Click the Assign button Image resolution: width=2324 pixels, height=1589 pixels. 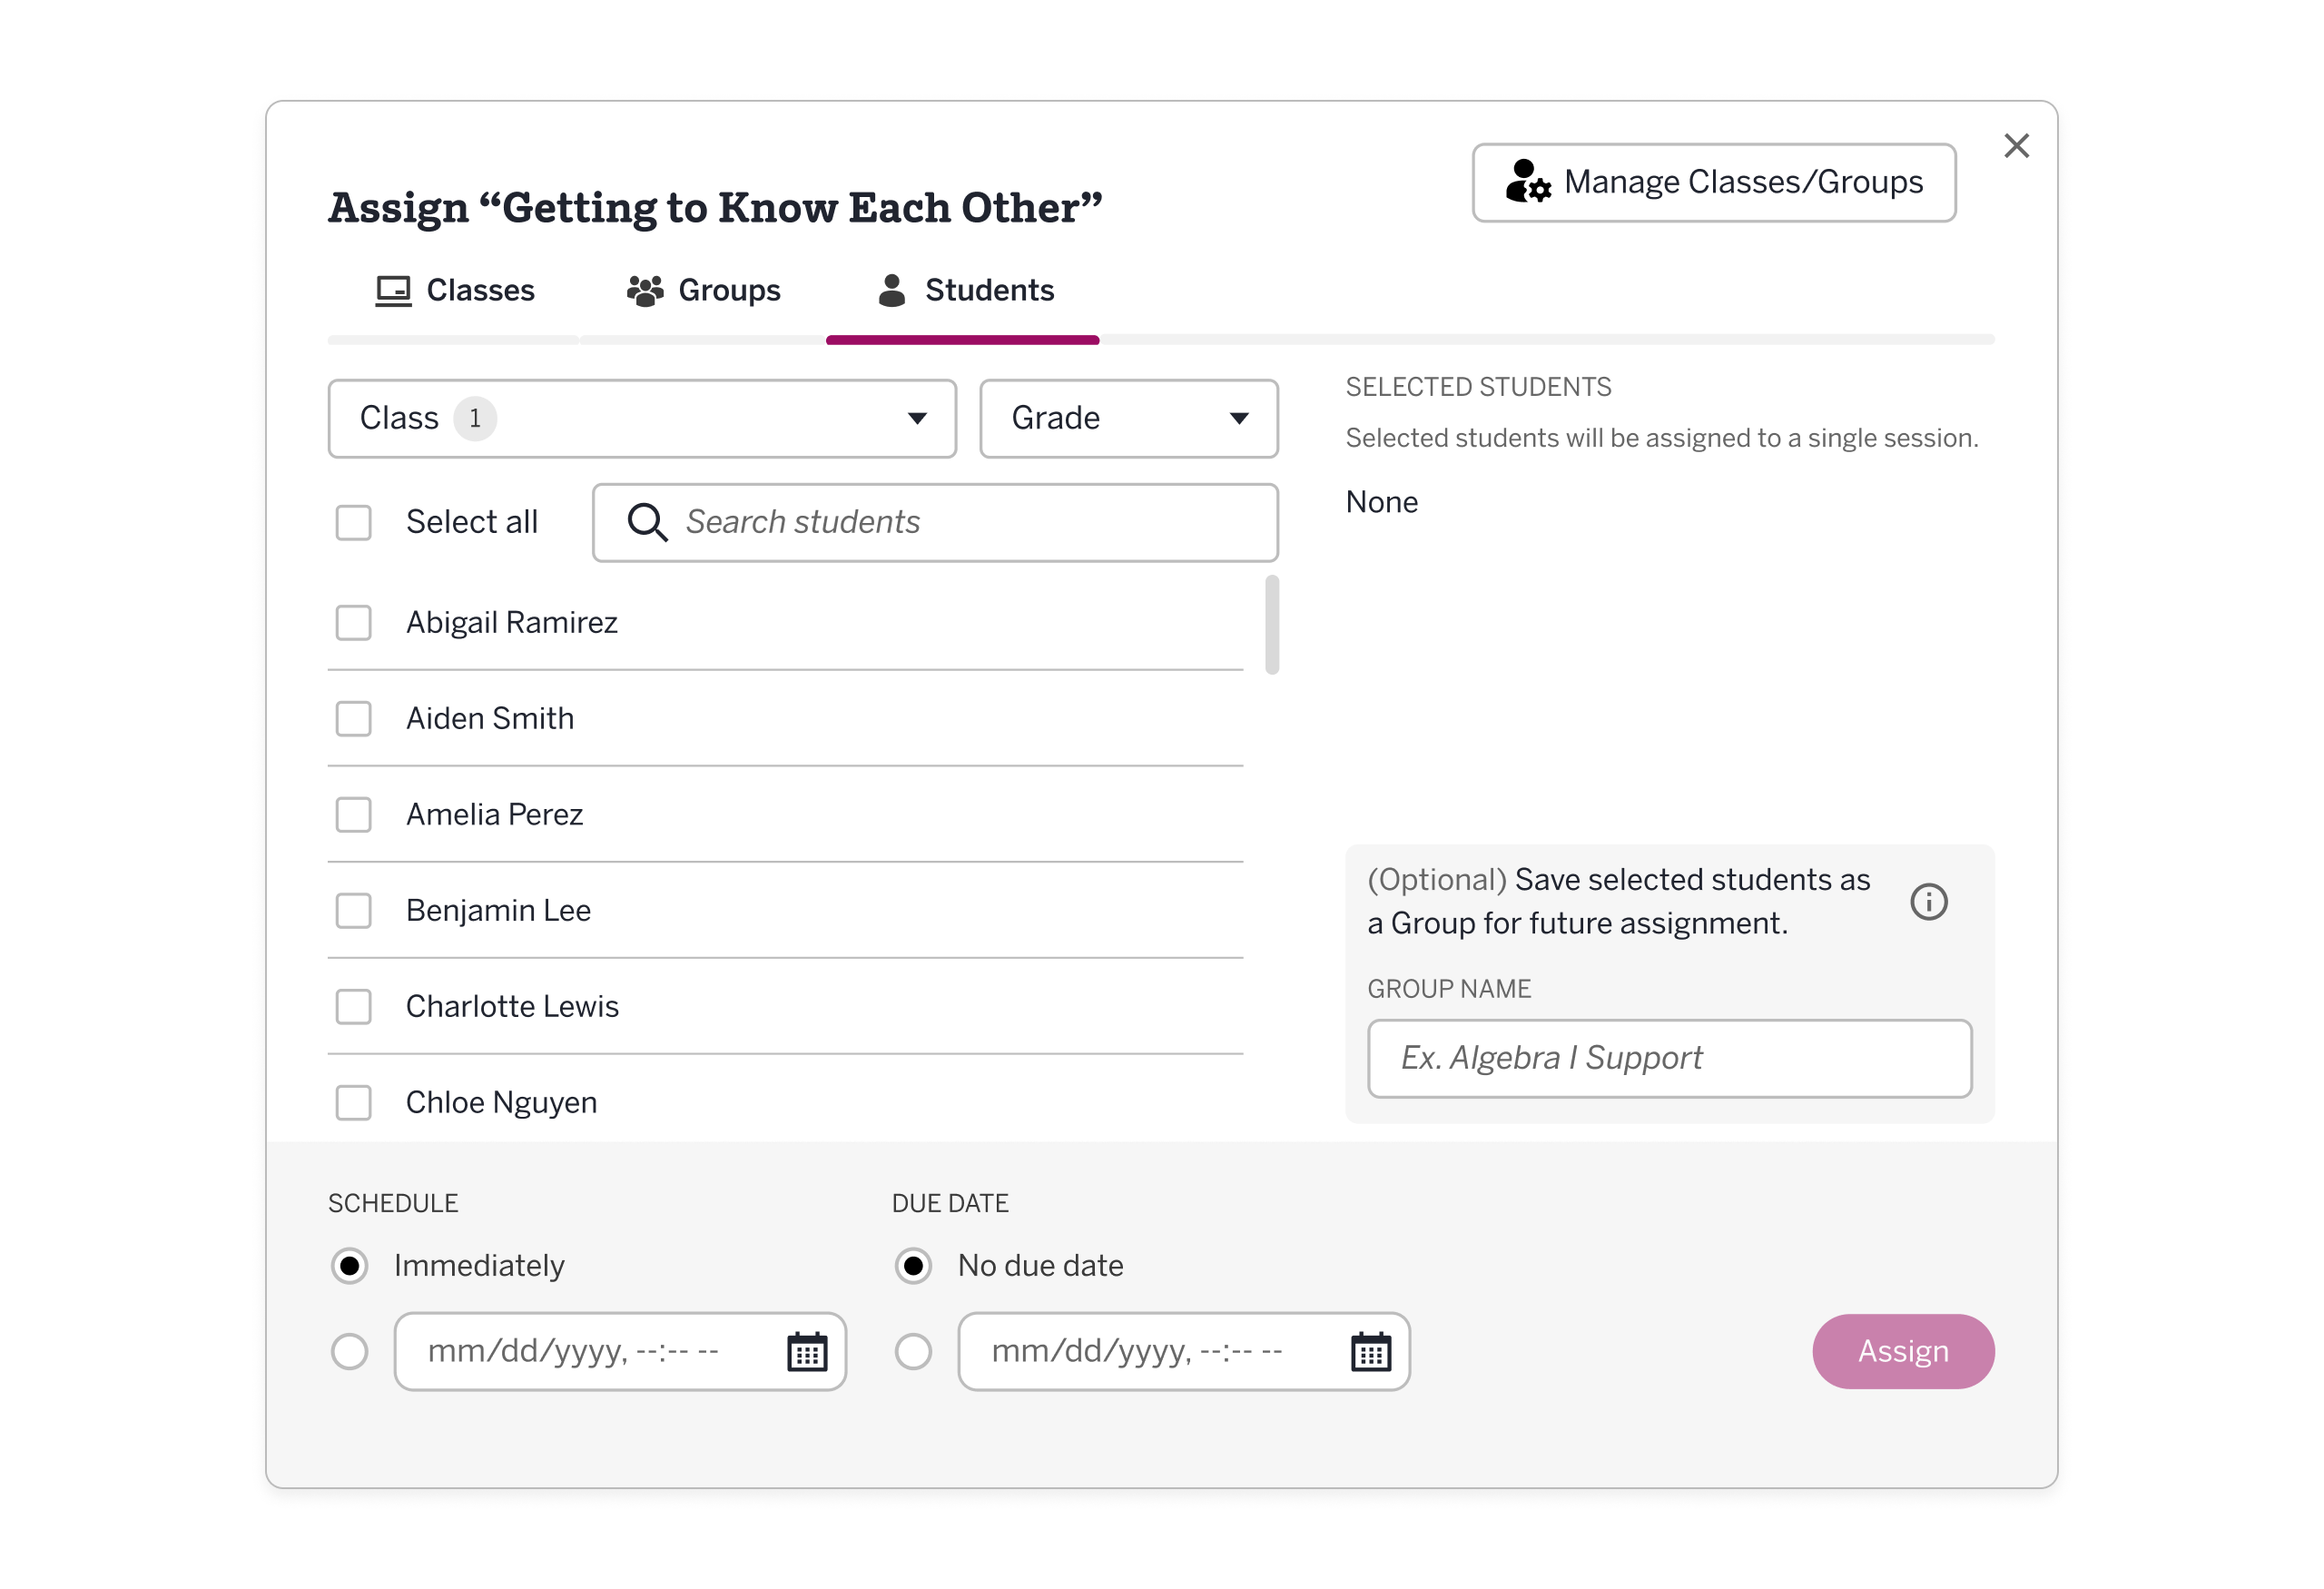click(1902, 1351)
